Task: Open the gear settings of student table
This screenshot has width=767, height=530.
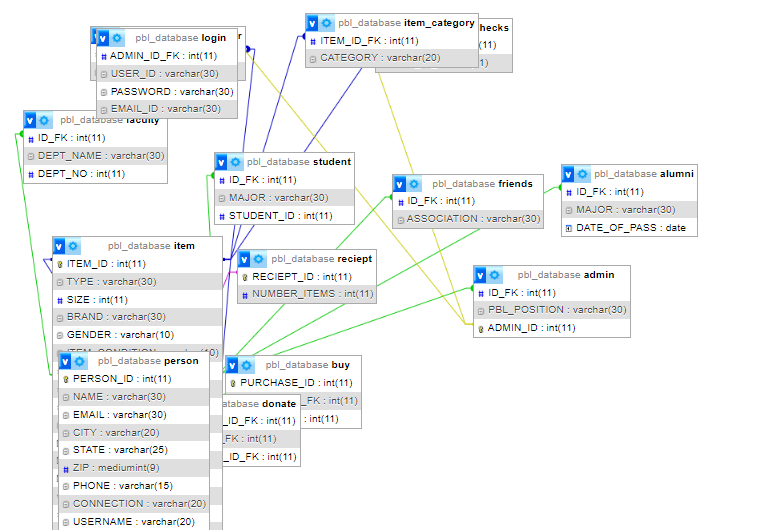Action: click(x=235, y=162)
